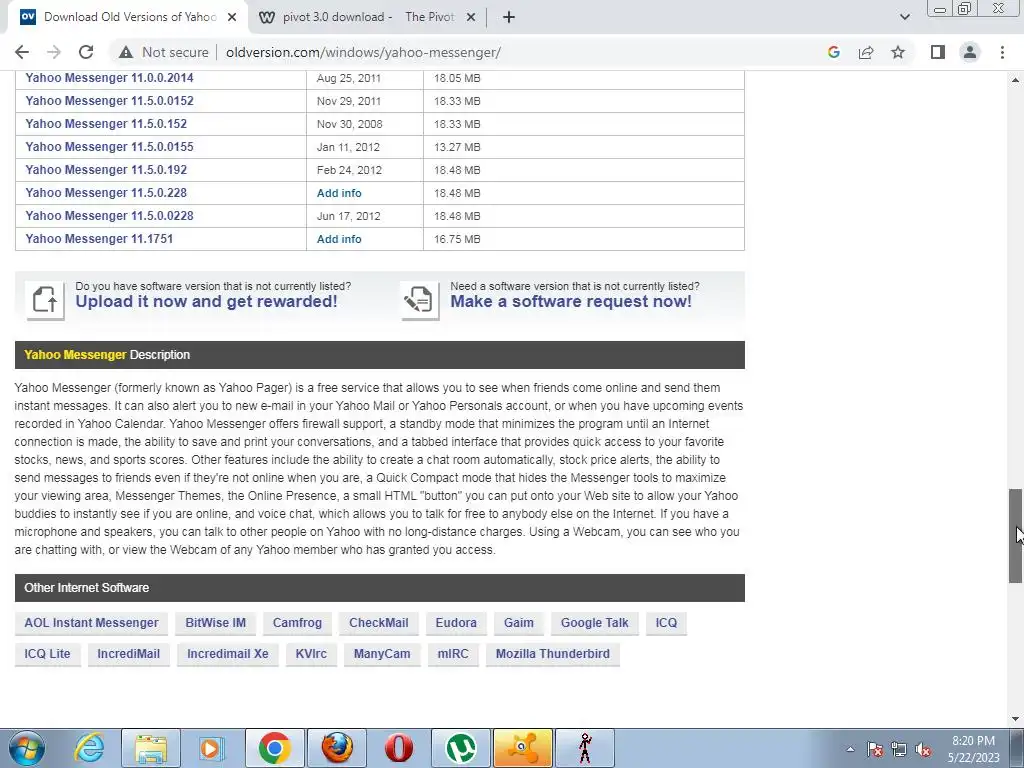Open the ICQ Lite button

pyautogui.click(x=47, y=654)
